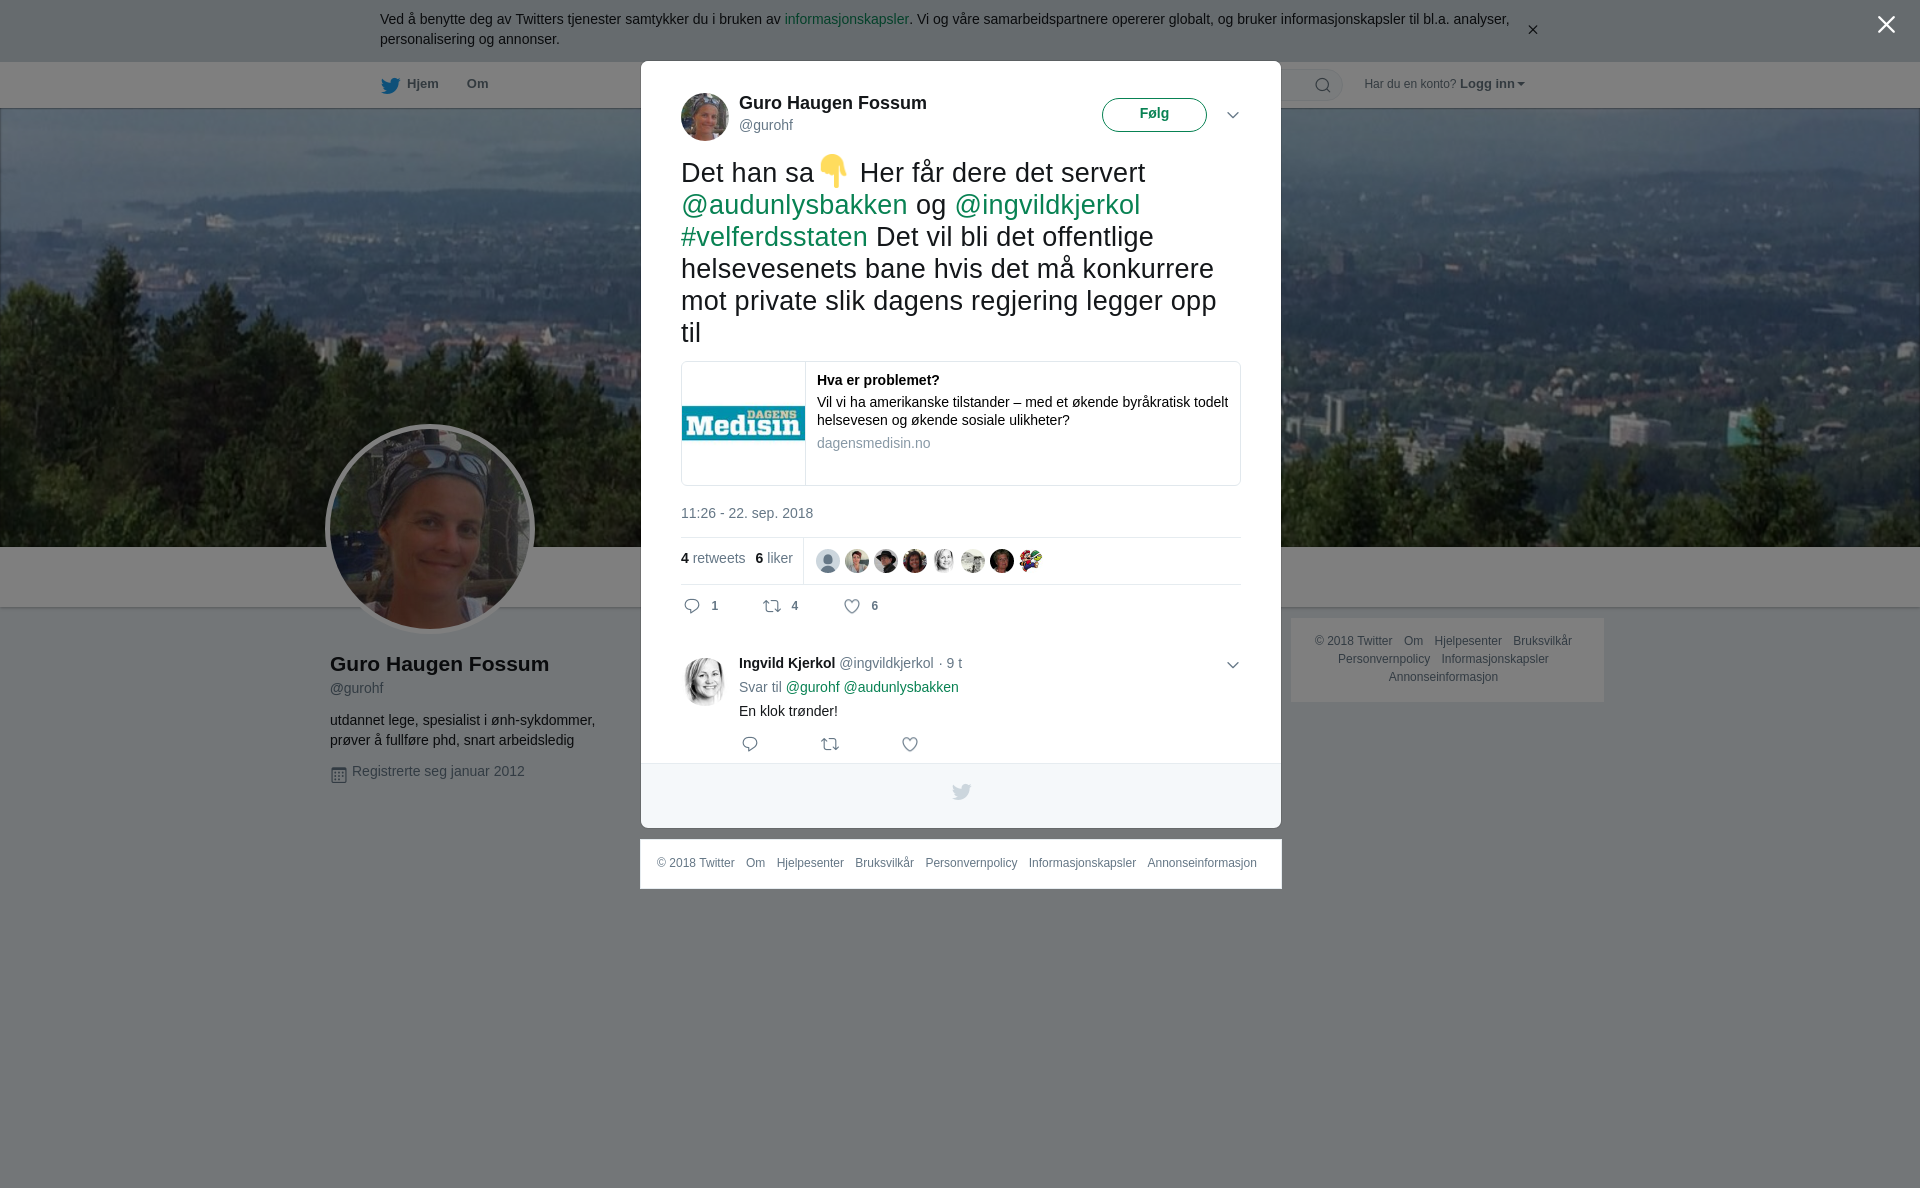Like the main tweet with the heart icon

pos(852,606)
